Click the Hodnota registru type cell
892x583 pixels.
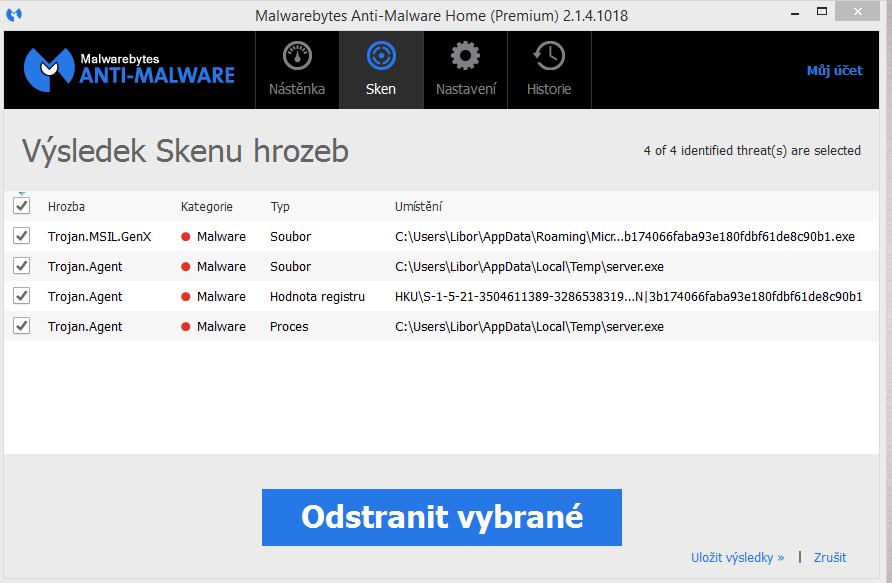coord(317,296)
